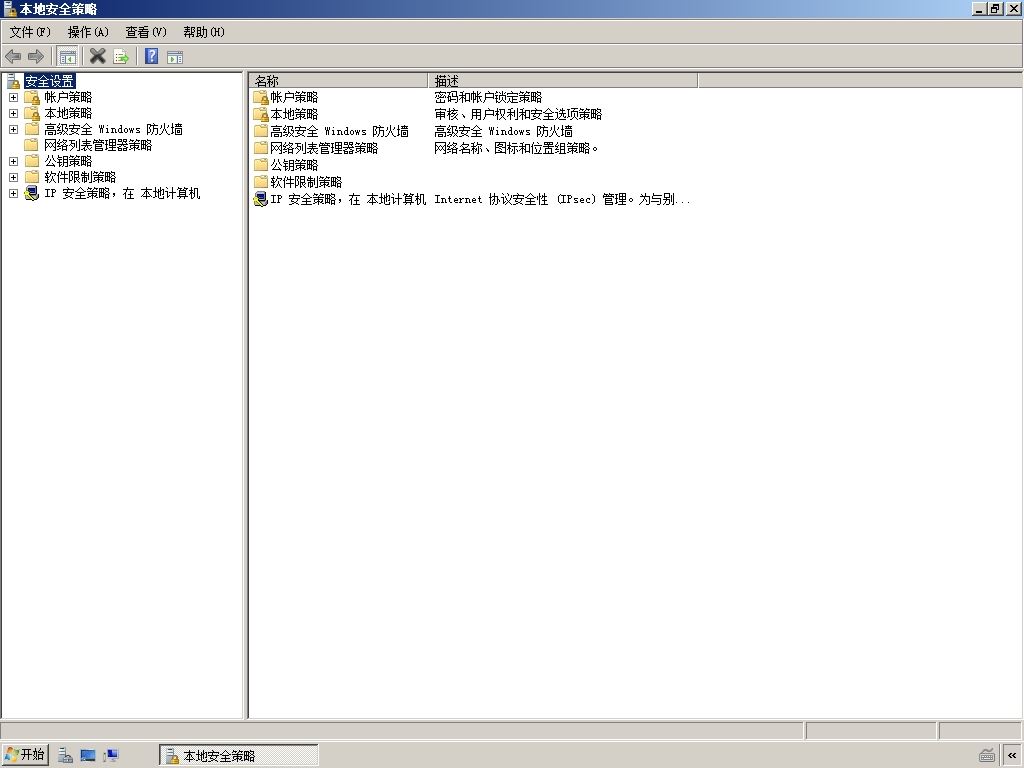Click description 审核、用户权利和安全选项策略

(519, 114)
